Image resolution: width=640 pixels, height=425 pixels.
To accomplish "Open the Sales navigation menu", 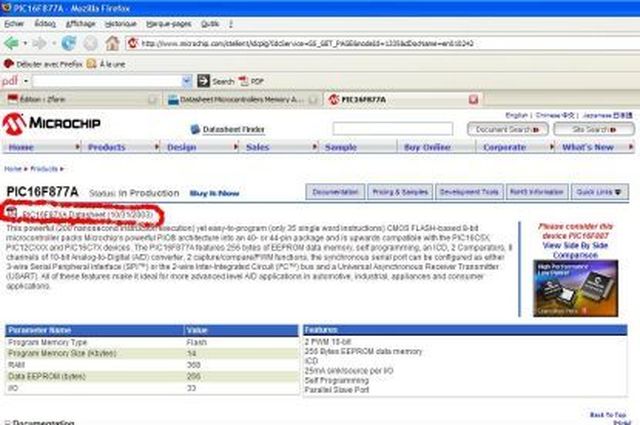I will [279, 147].
